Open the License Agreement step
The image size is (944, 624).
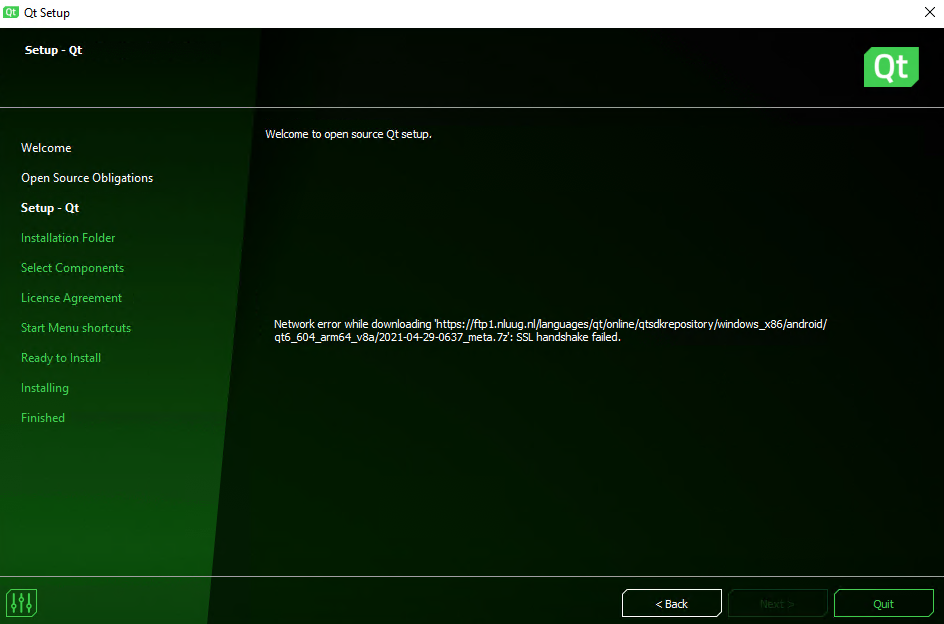(71, 298)
